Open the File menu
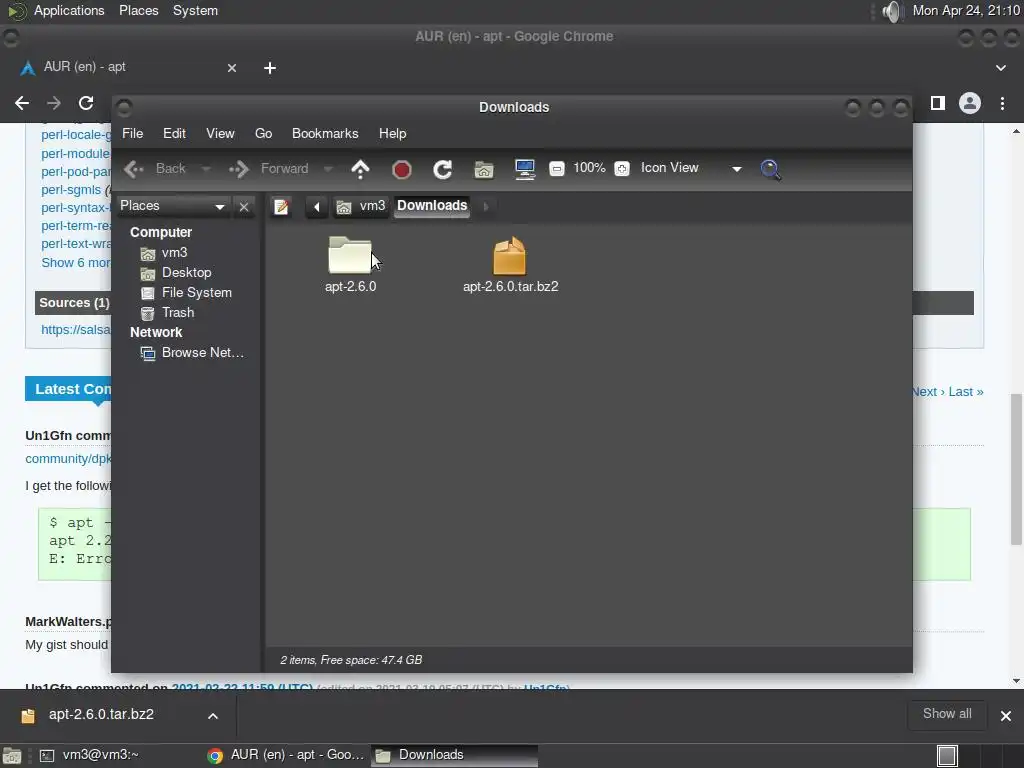Screen dimensions: 1024x768 (133, 133)
